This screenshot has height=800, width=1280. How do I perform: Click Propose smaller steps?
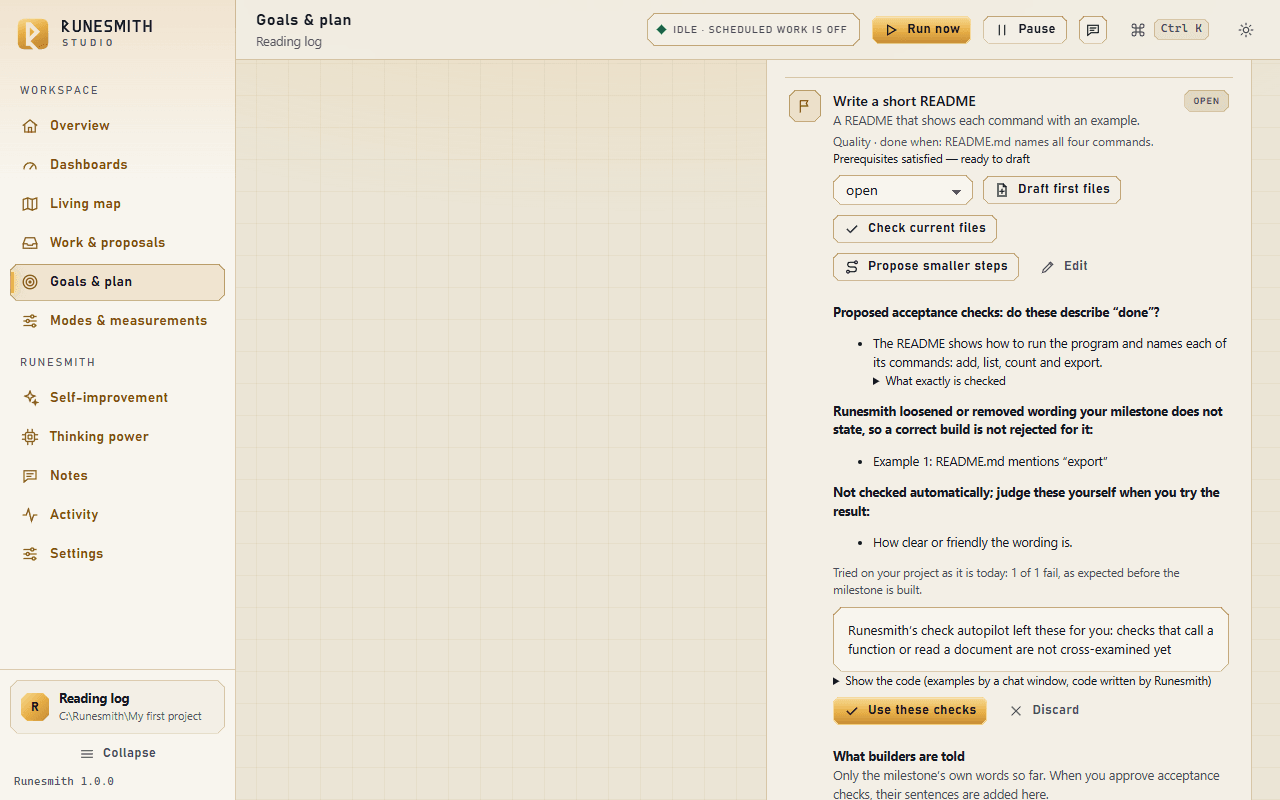point(926,267)
